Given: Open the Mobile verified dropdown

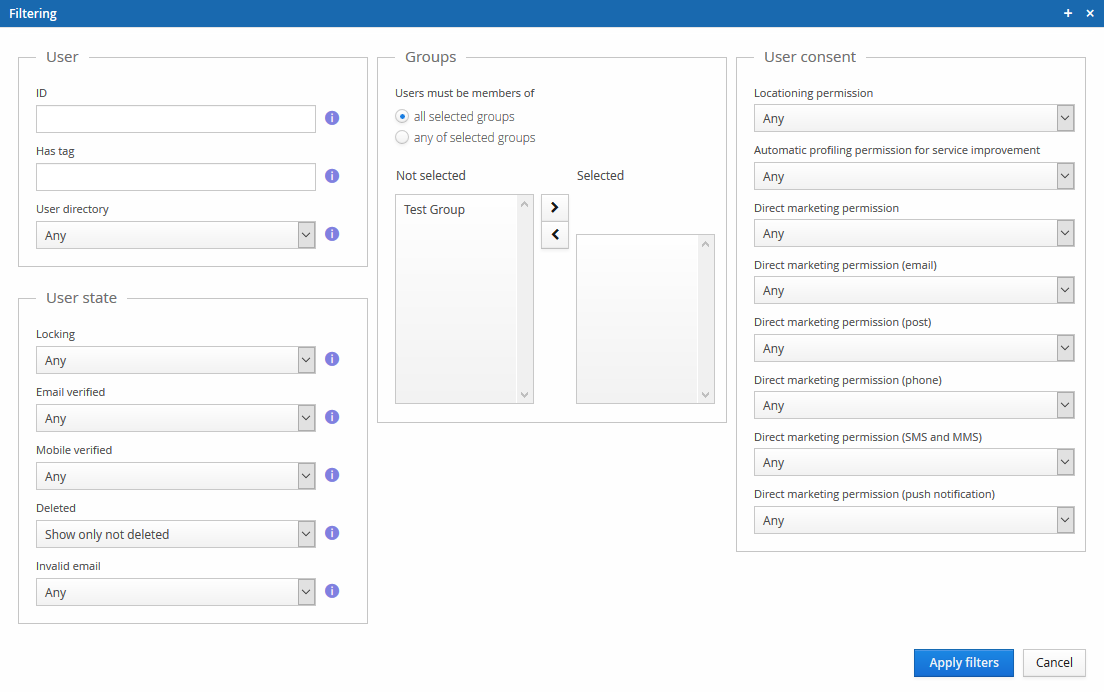Looking at the screenshot, I should click(175, 476).
